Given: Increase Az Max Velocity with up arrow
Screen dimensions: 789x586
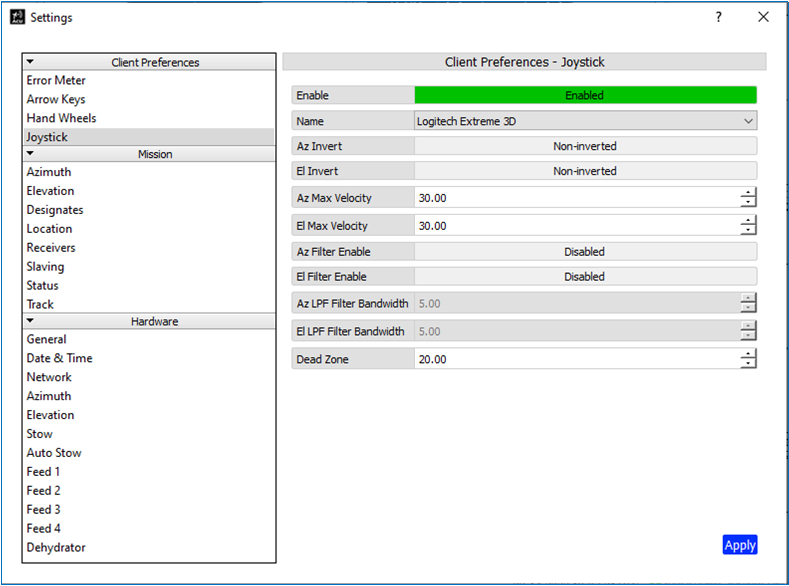Looking at the screenshot, I should click(748, 192).
